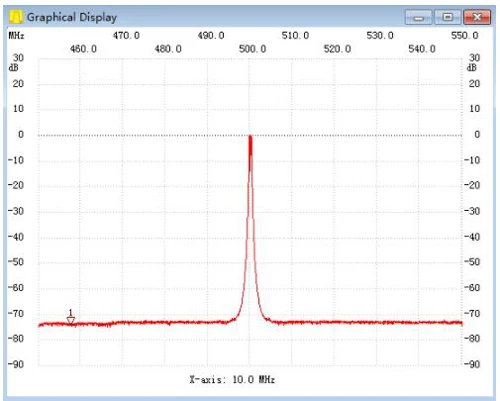The height and width of the screenshot is (401, 500).
Task: Click the 480.0 frequency label
Action: pyautogui.click(x=168, y=49)
